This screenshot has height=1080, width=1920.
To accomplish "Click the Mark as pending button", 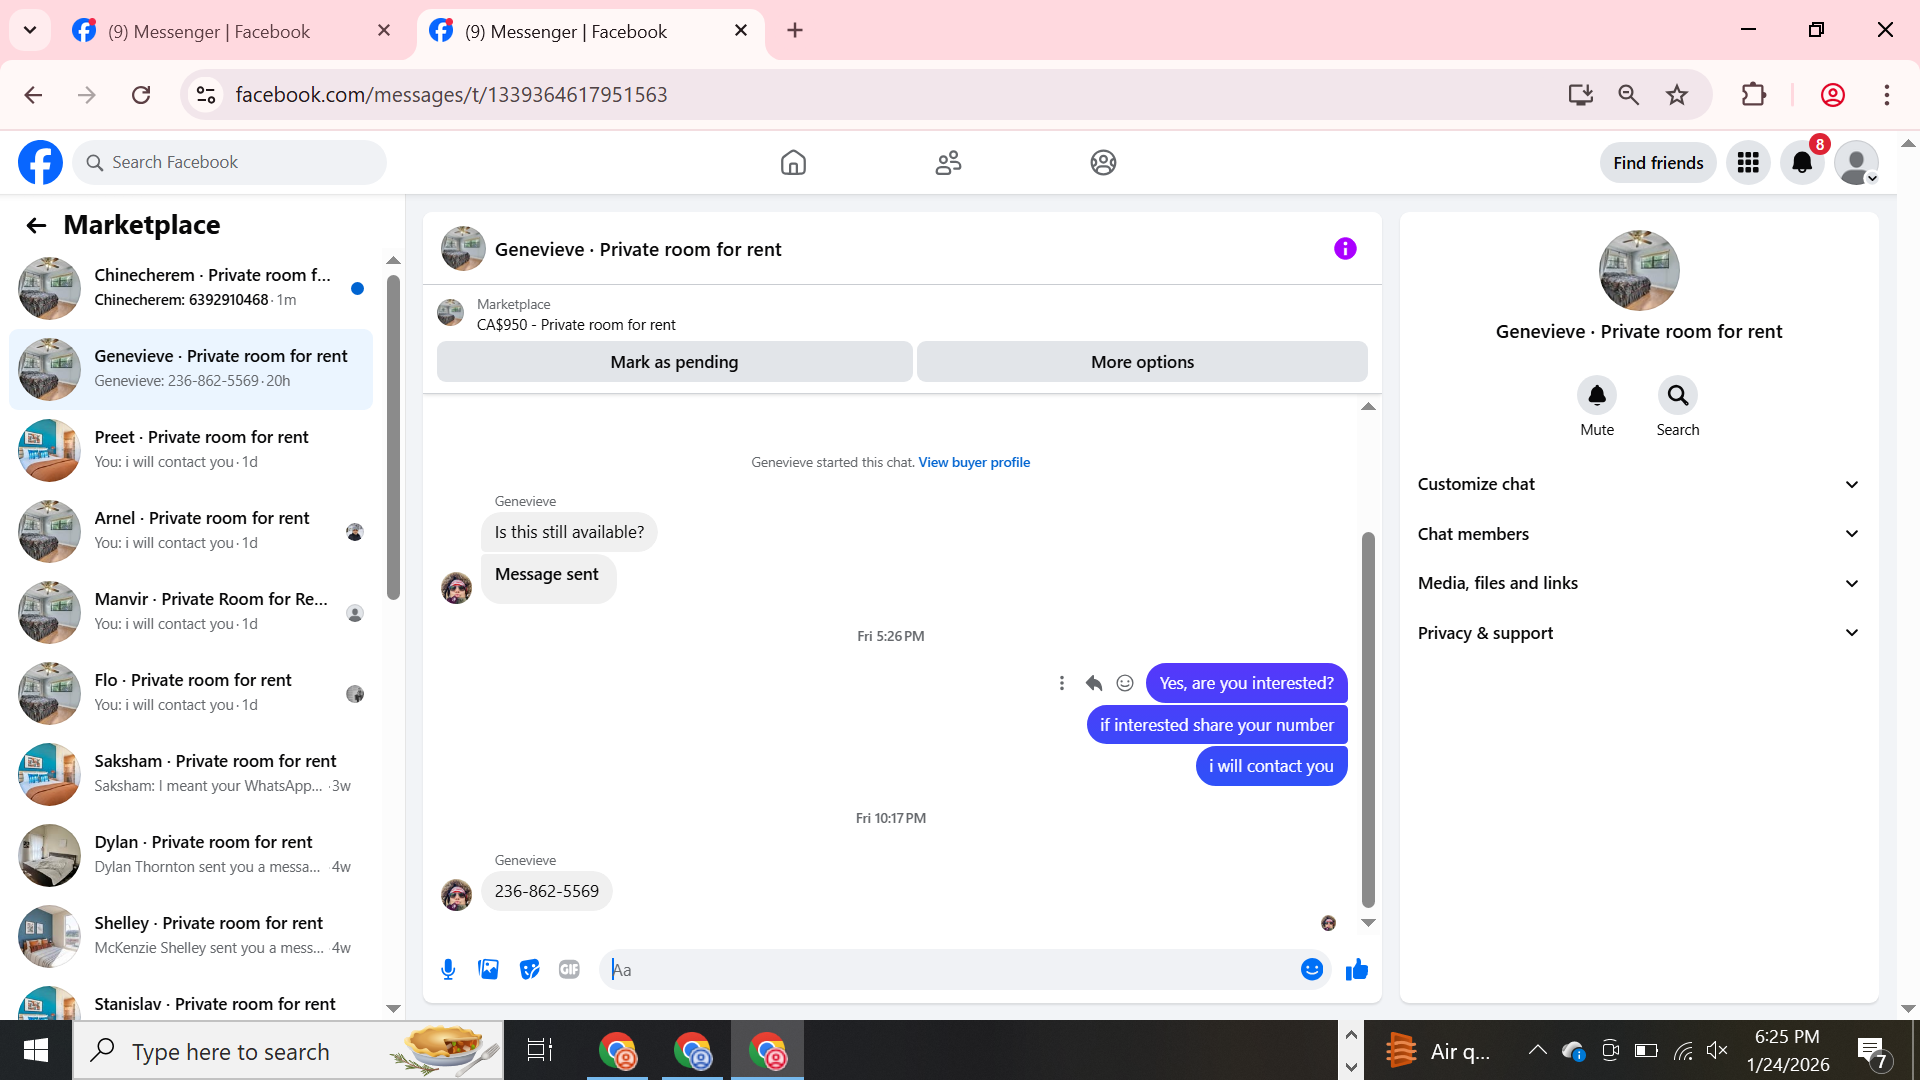I will point(674,362).
